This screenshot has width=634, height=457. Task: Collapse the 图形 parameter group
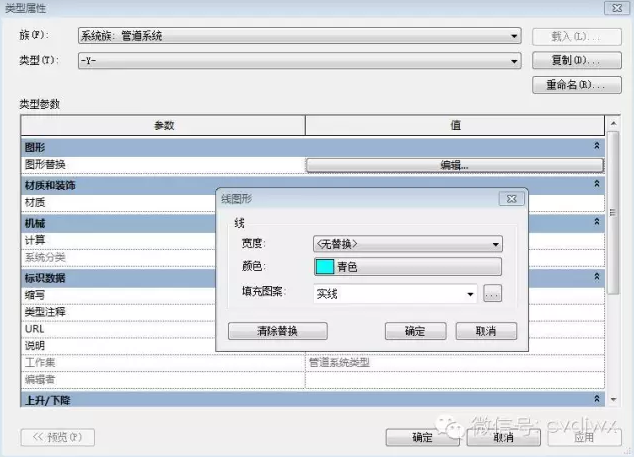click(597, 146)
